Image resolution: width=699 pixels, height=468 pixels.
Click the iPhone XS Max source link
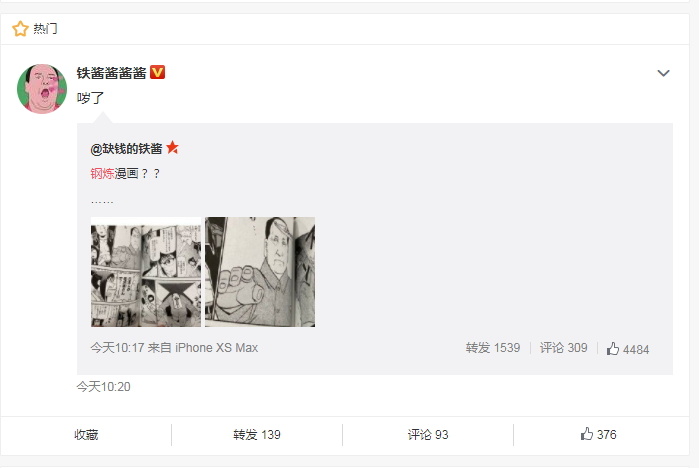coord(216,348)
